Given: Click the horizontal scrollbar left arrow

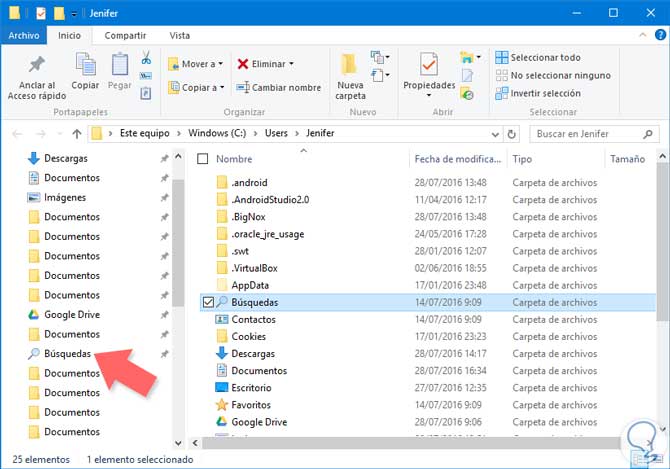Looking at the screenshot, I should point(195,443).
